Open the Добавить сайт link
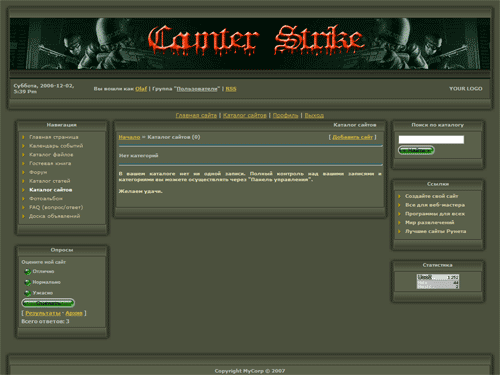The height and width of the screenshot is (375, 500). tap(352, 137)
